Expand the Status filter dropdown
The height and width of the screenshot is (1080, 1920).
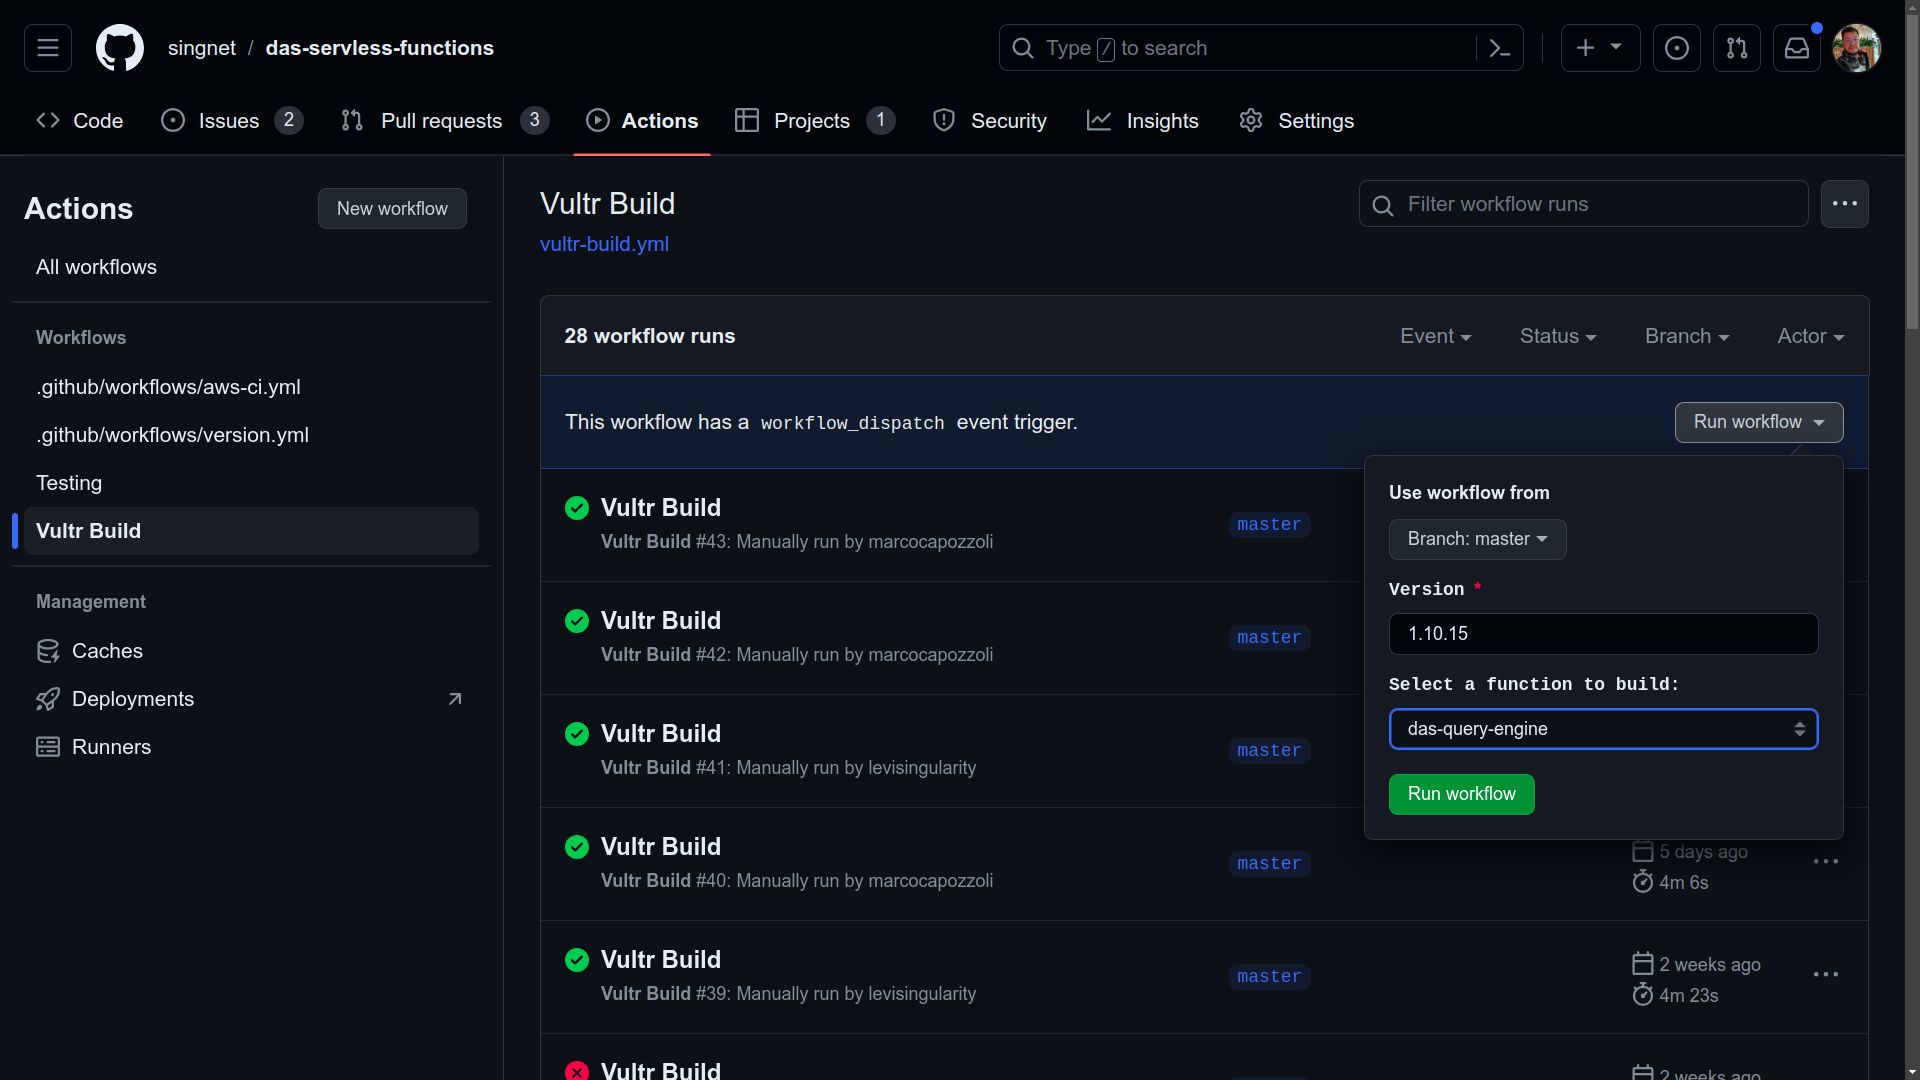[x=1558, y=337]
